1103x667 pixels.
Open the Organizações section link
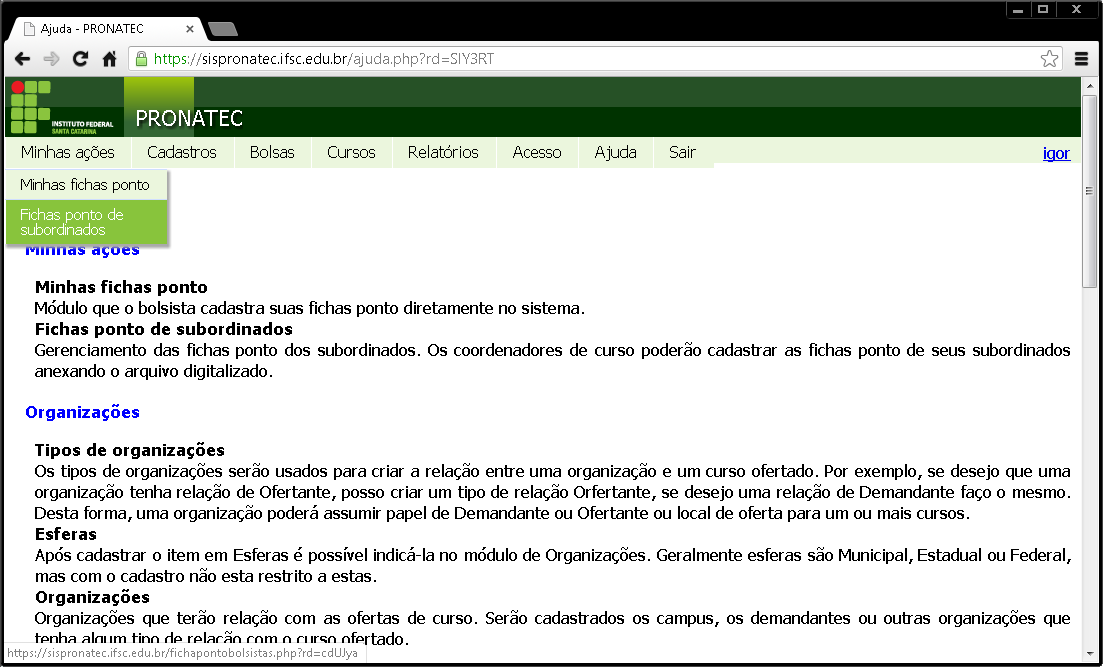click(83, 411)
